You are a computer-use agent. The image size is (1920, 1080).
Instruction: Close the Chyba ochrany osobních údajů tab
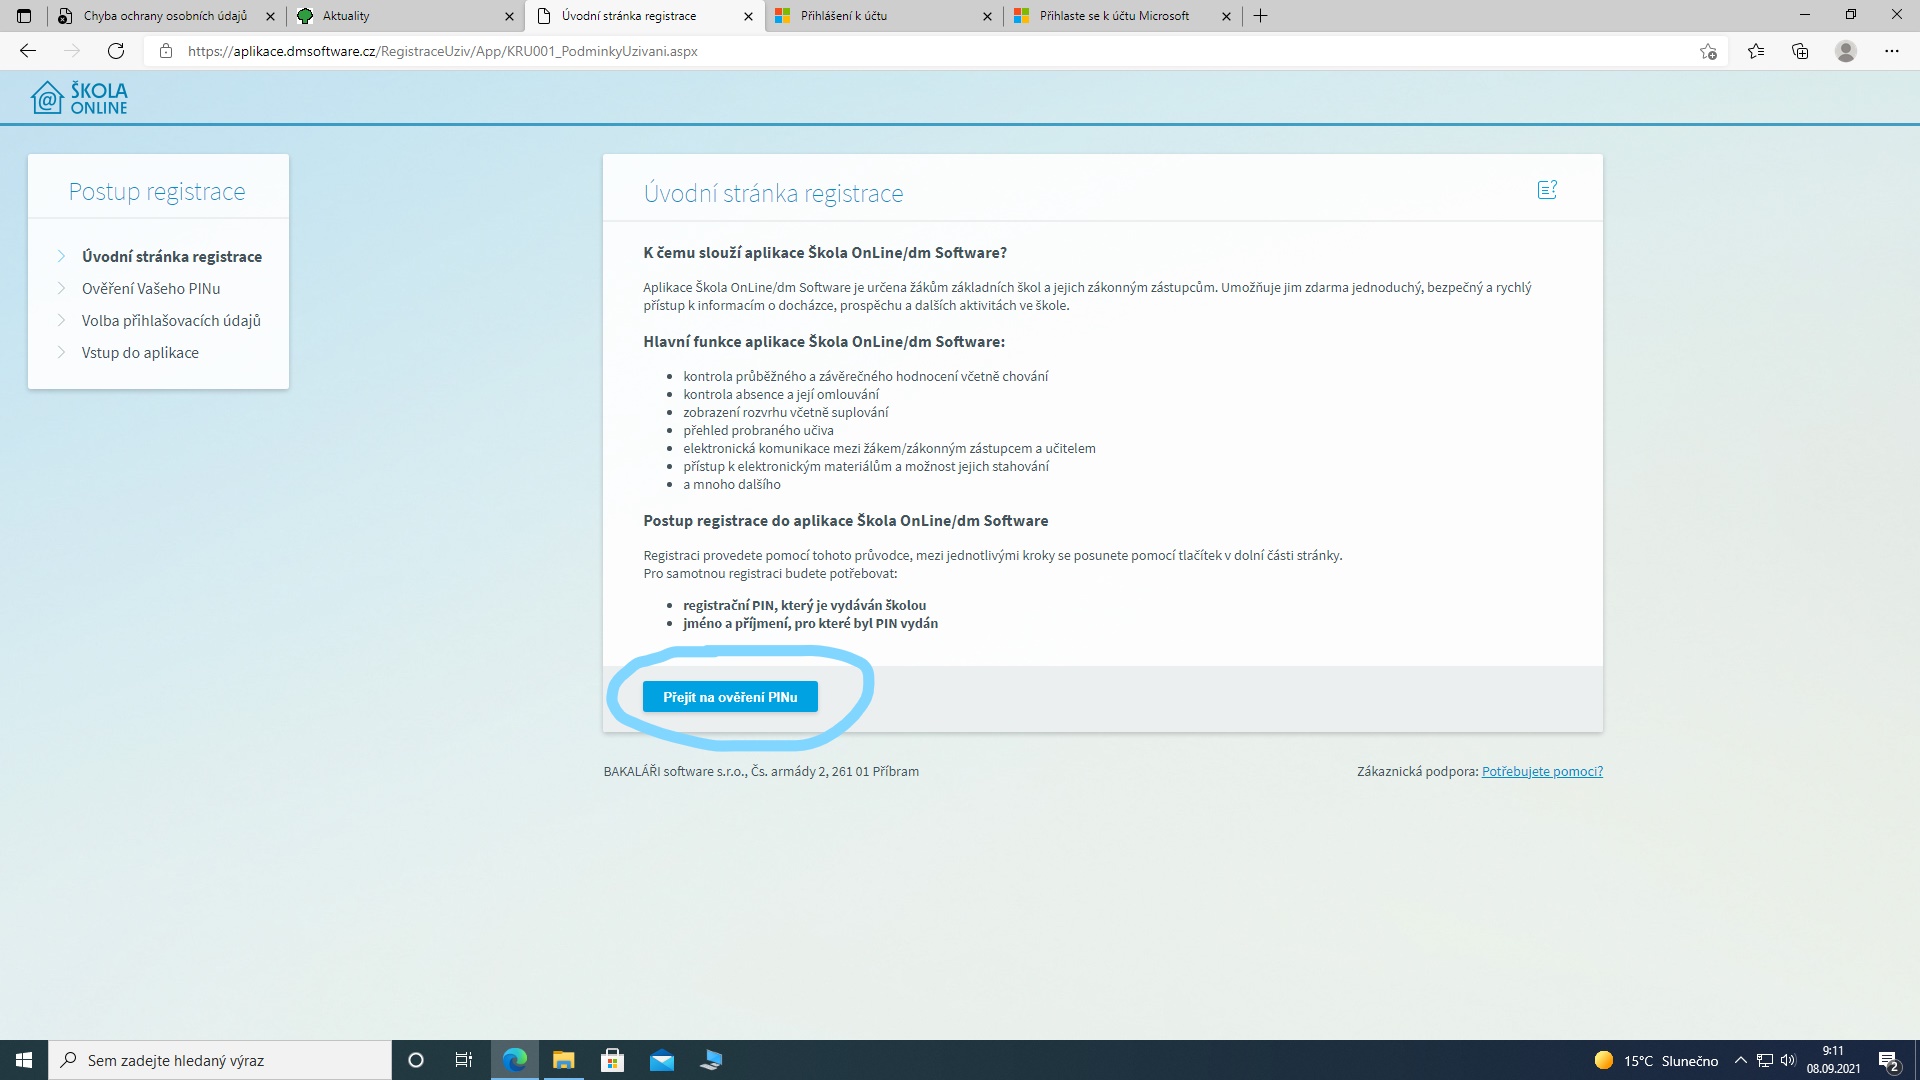[x=270, y=16]
